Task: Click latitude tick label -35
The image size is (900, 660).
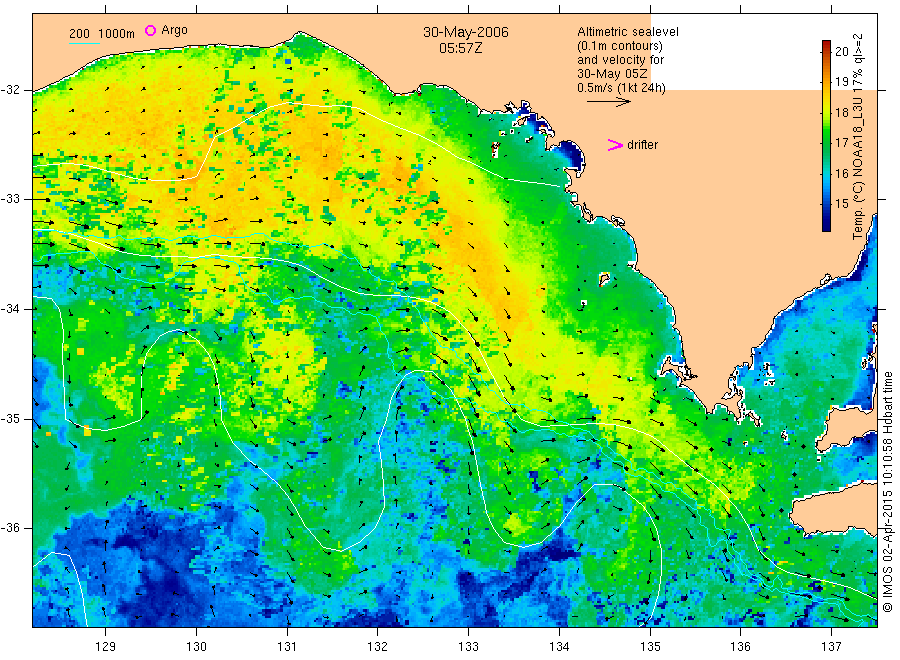Action: pos(11,418)
